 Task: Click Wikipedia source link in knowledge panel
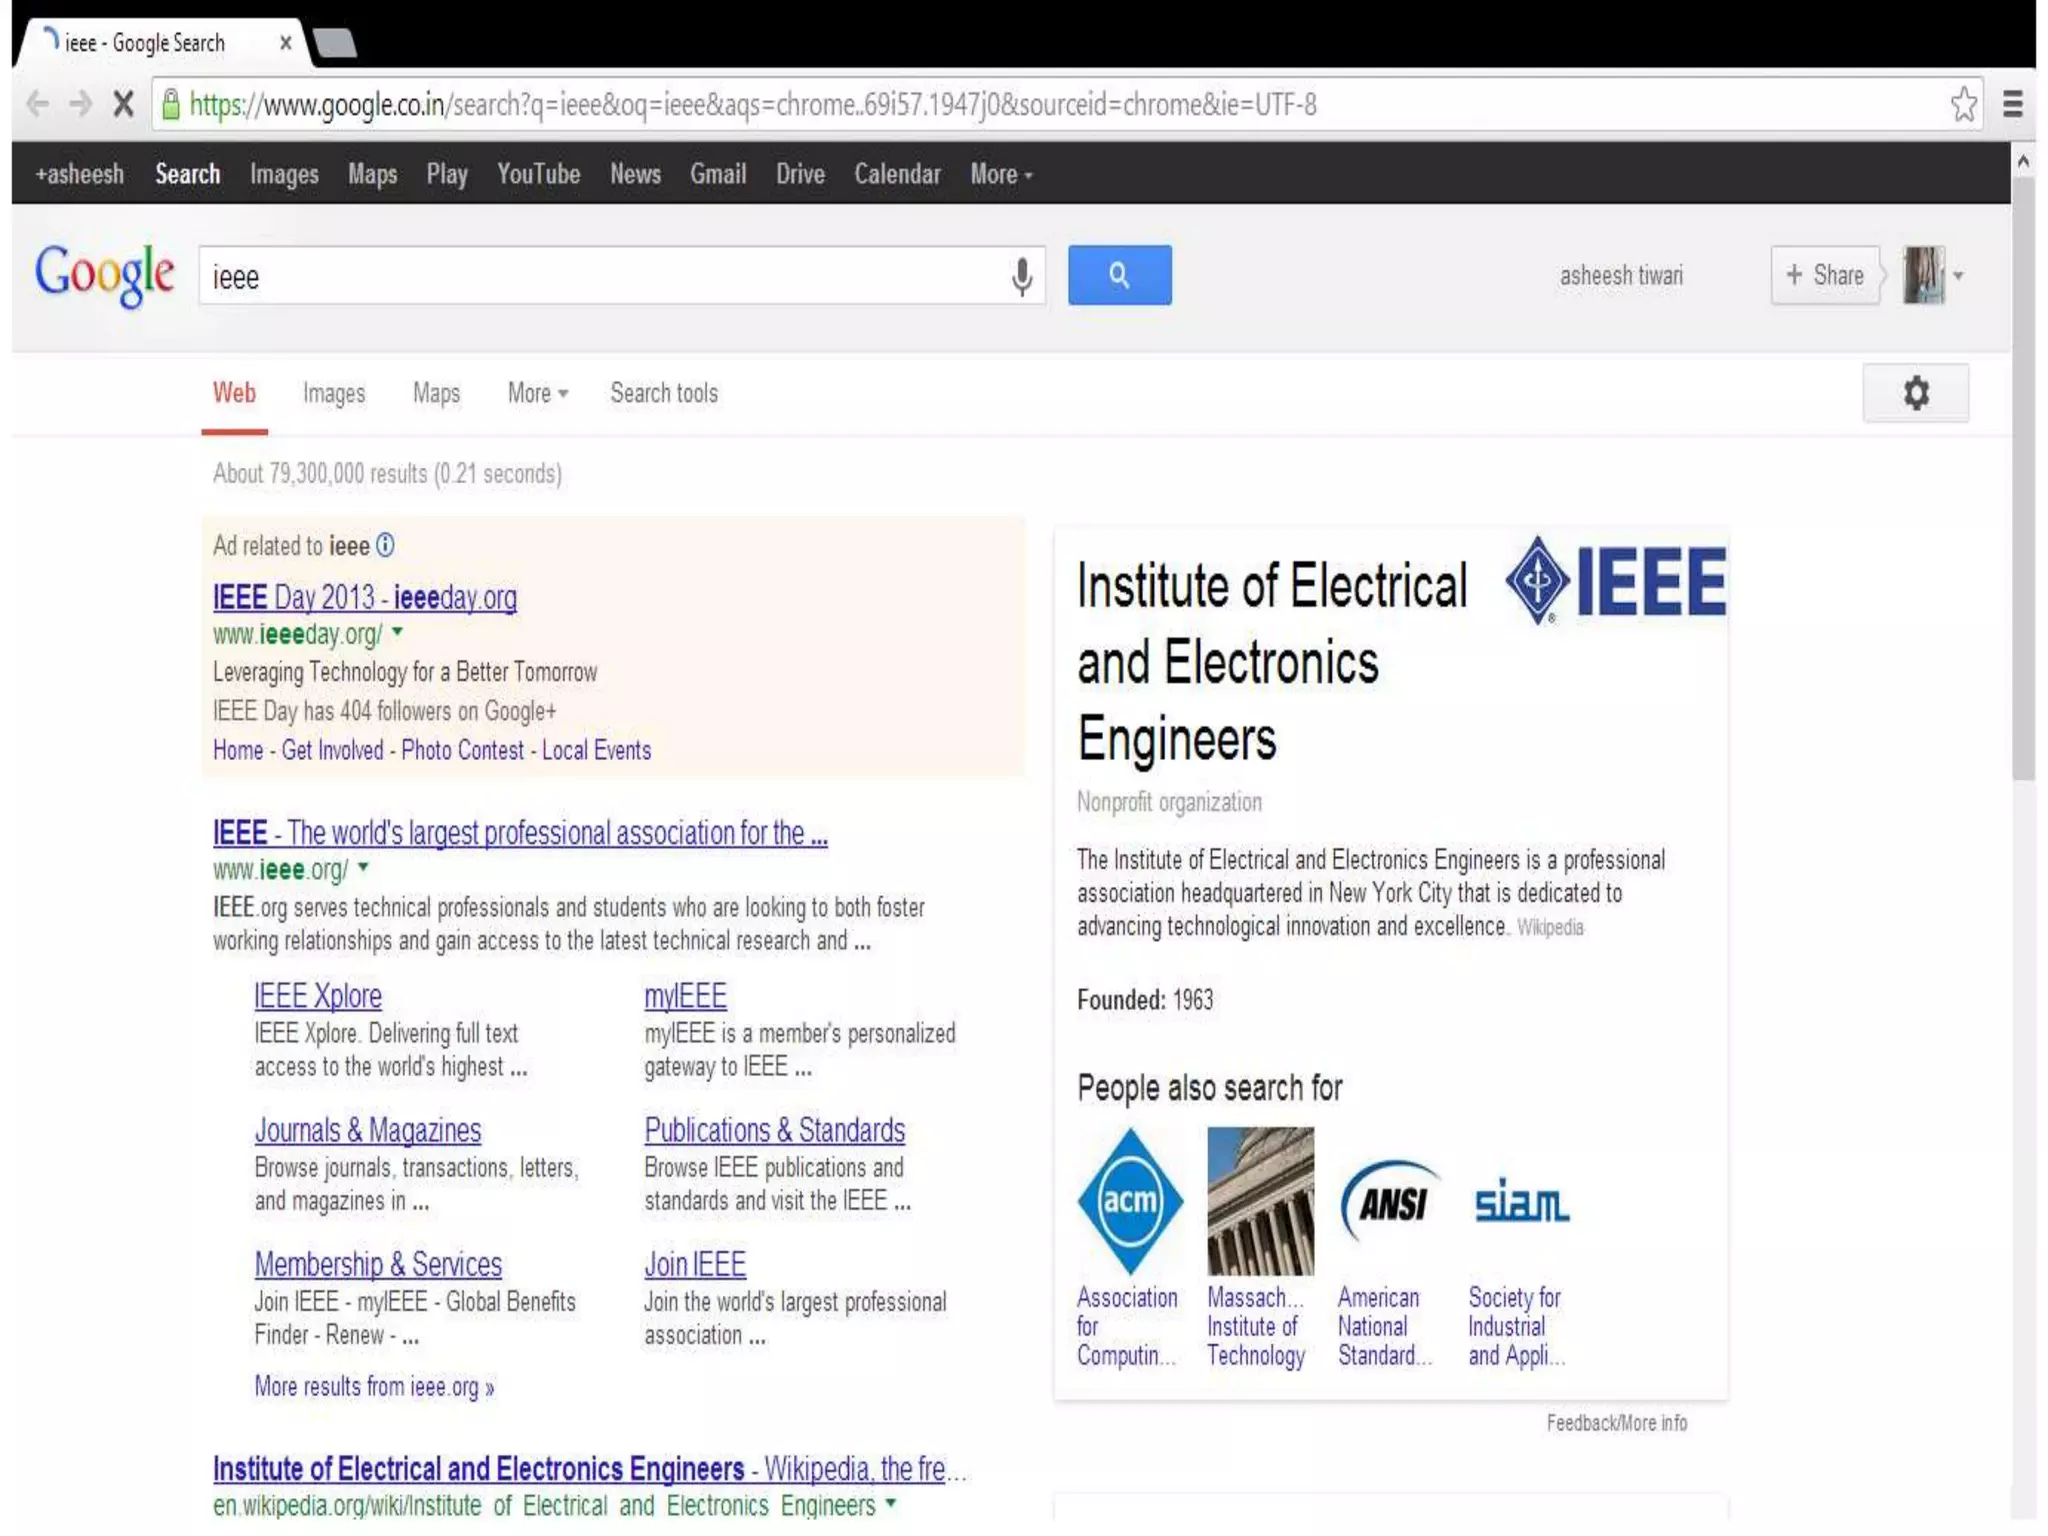[x=1550, y=928]
